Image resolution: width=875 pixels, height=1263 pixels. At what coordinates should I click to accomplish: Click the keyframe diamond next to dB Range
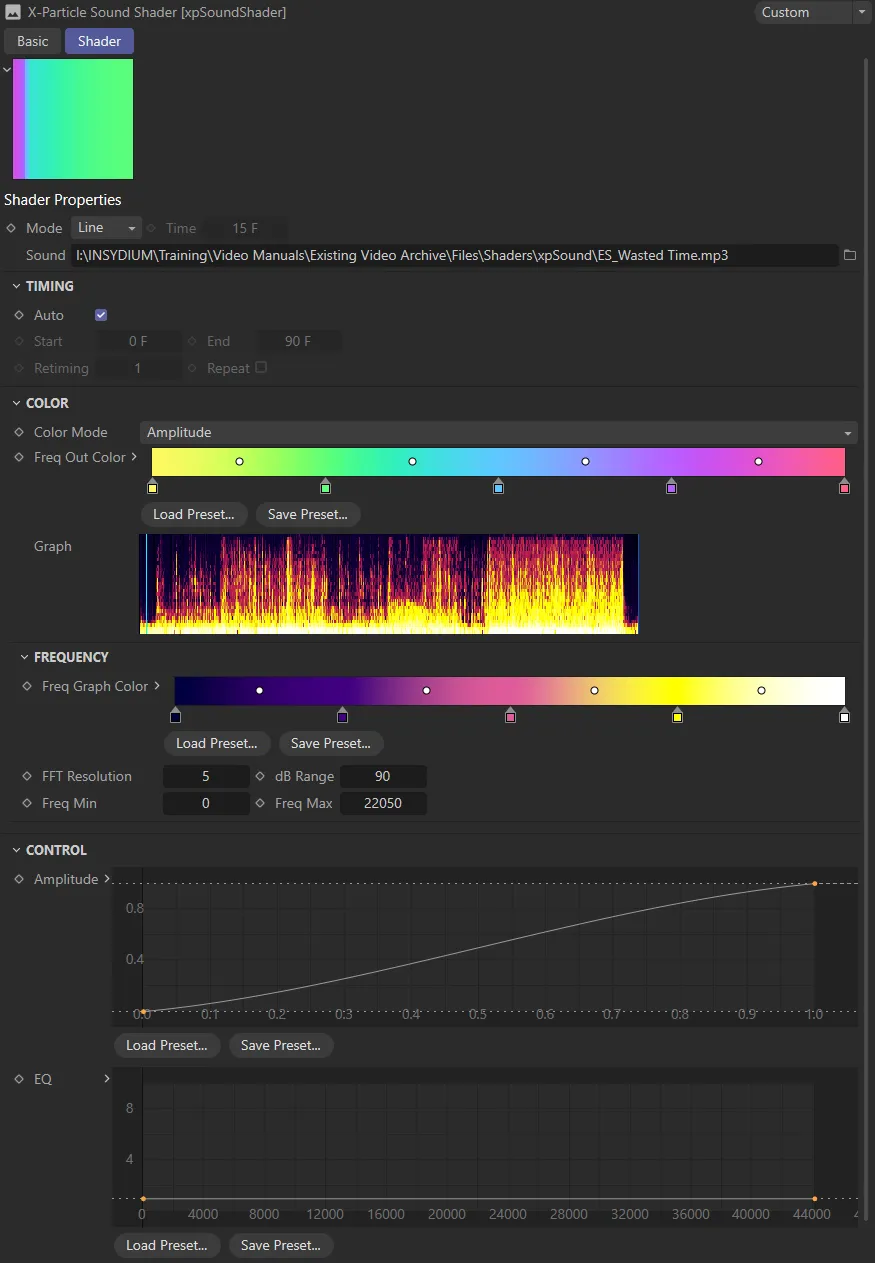coord(261,776)
